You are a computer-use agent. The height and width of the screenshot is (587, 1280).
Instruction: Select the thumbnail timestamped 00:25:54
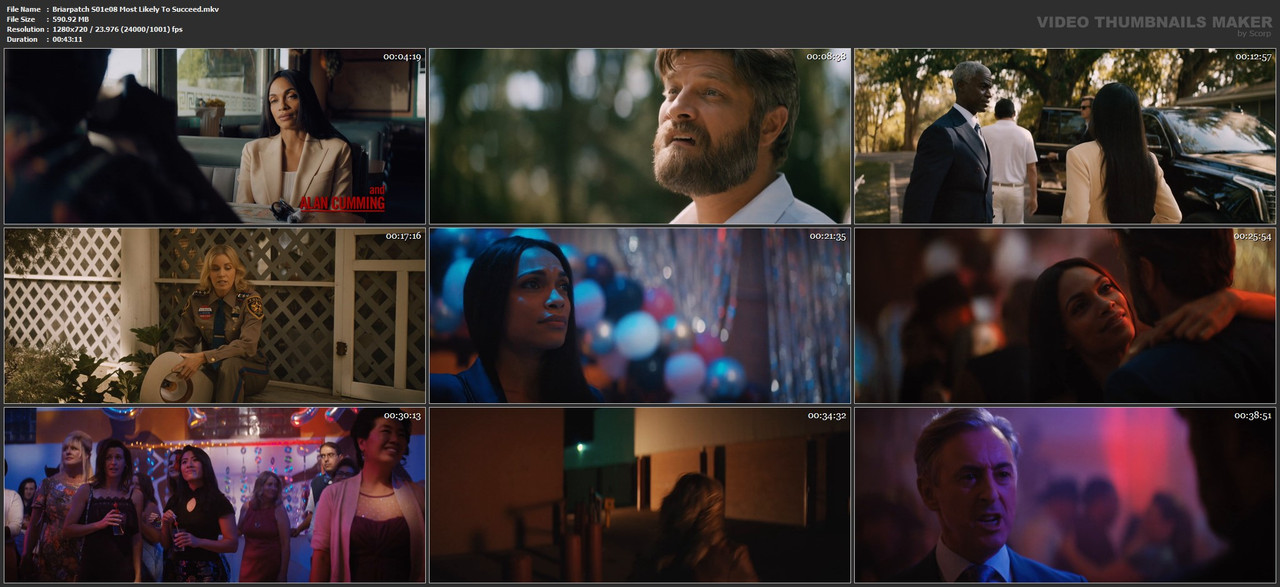[x=1065, y=316]
